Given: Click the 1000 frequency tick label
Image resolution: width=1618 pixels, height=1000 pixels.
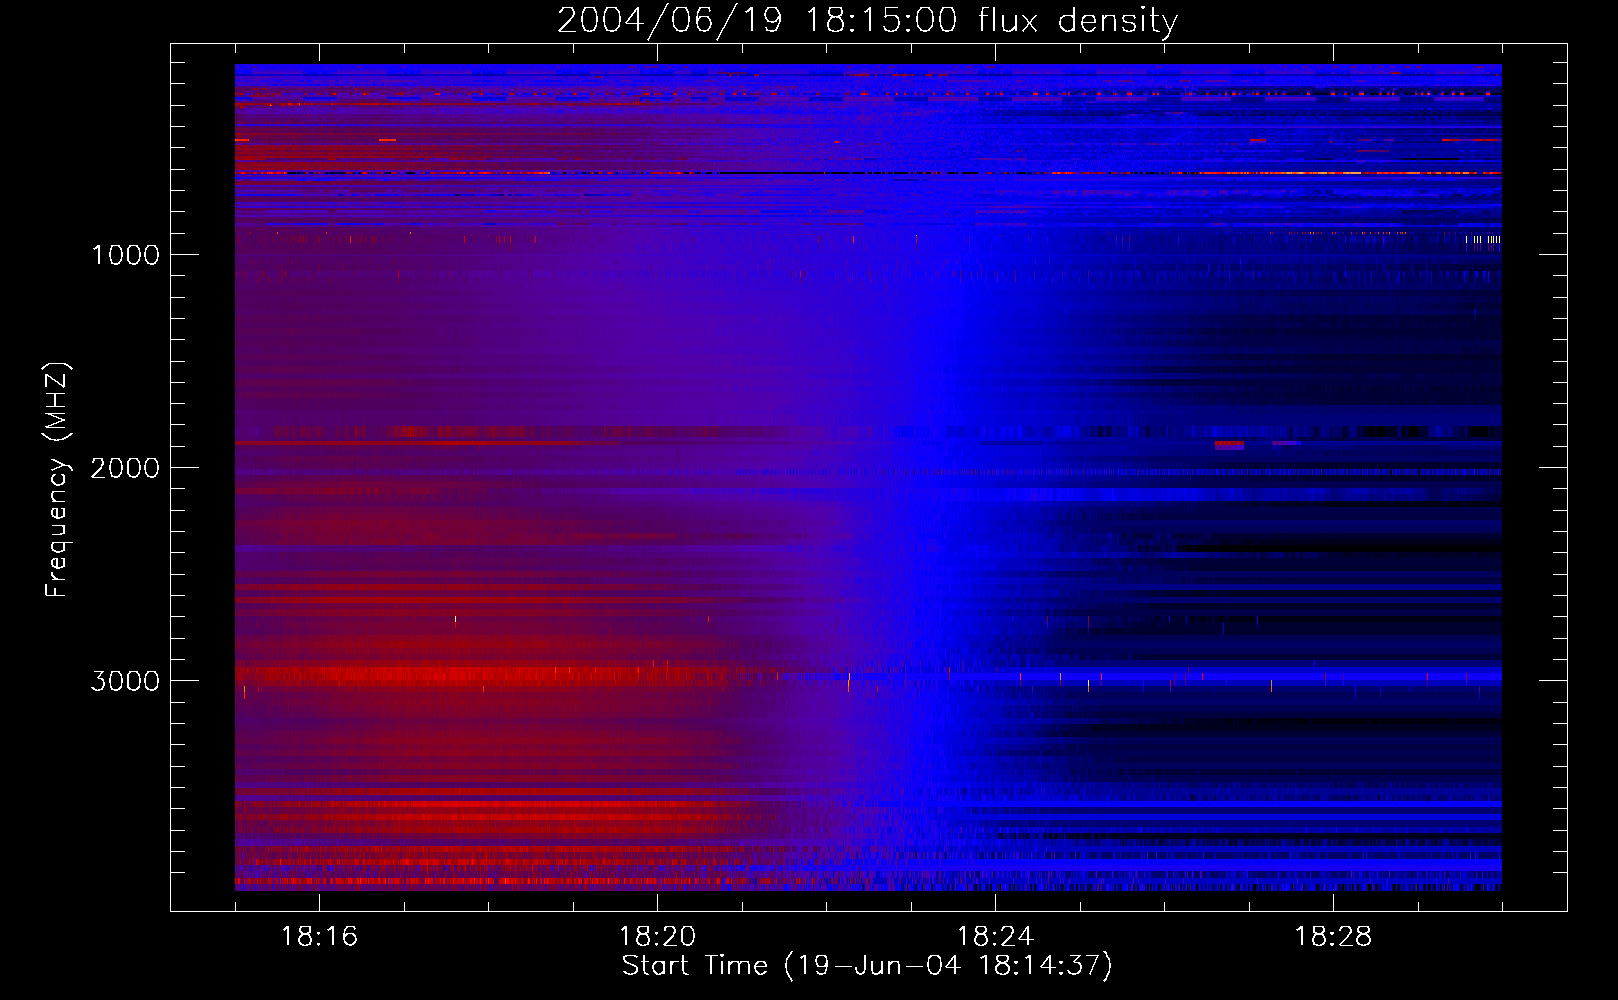Looking at the screenshot, I should [126, 255].
